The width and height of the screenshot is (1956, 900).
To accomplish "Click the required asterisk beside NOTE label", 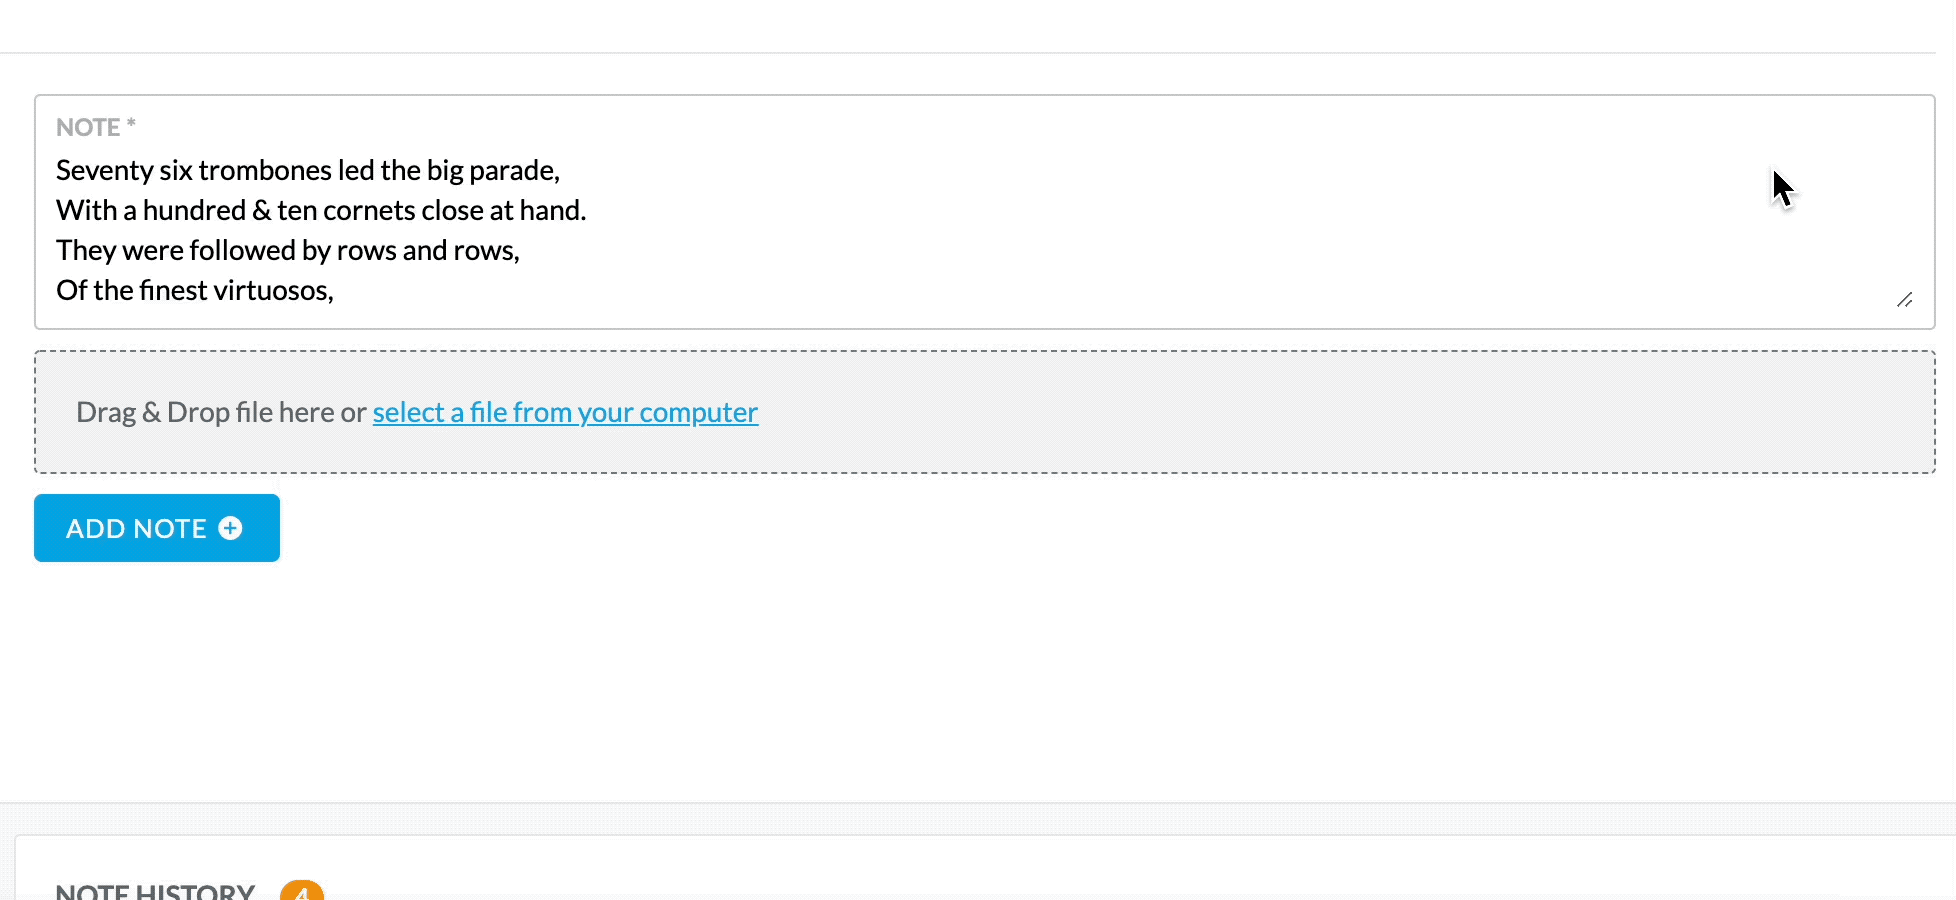I will 131,124.
